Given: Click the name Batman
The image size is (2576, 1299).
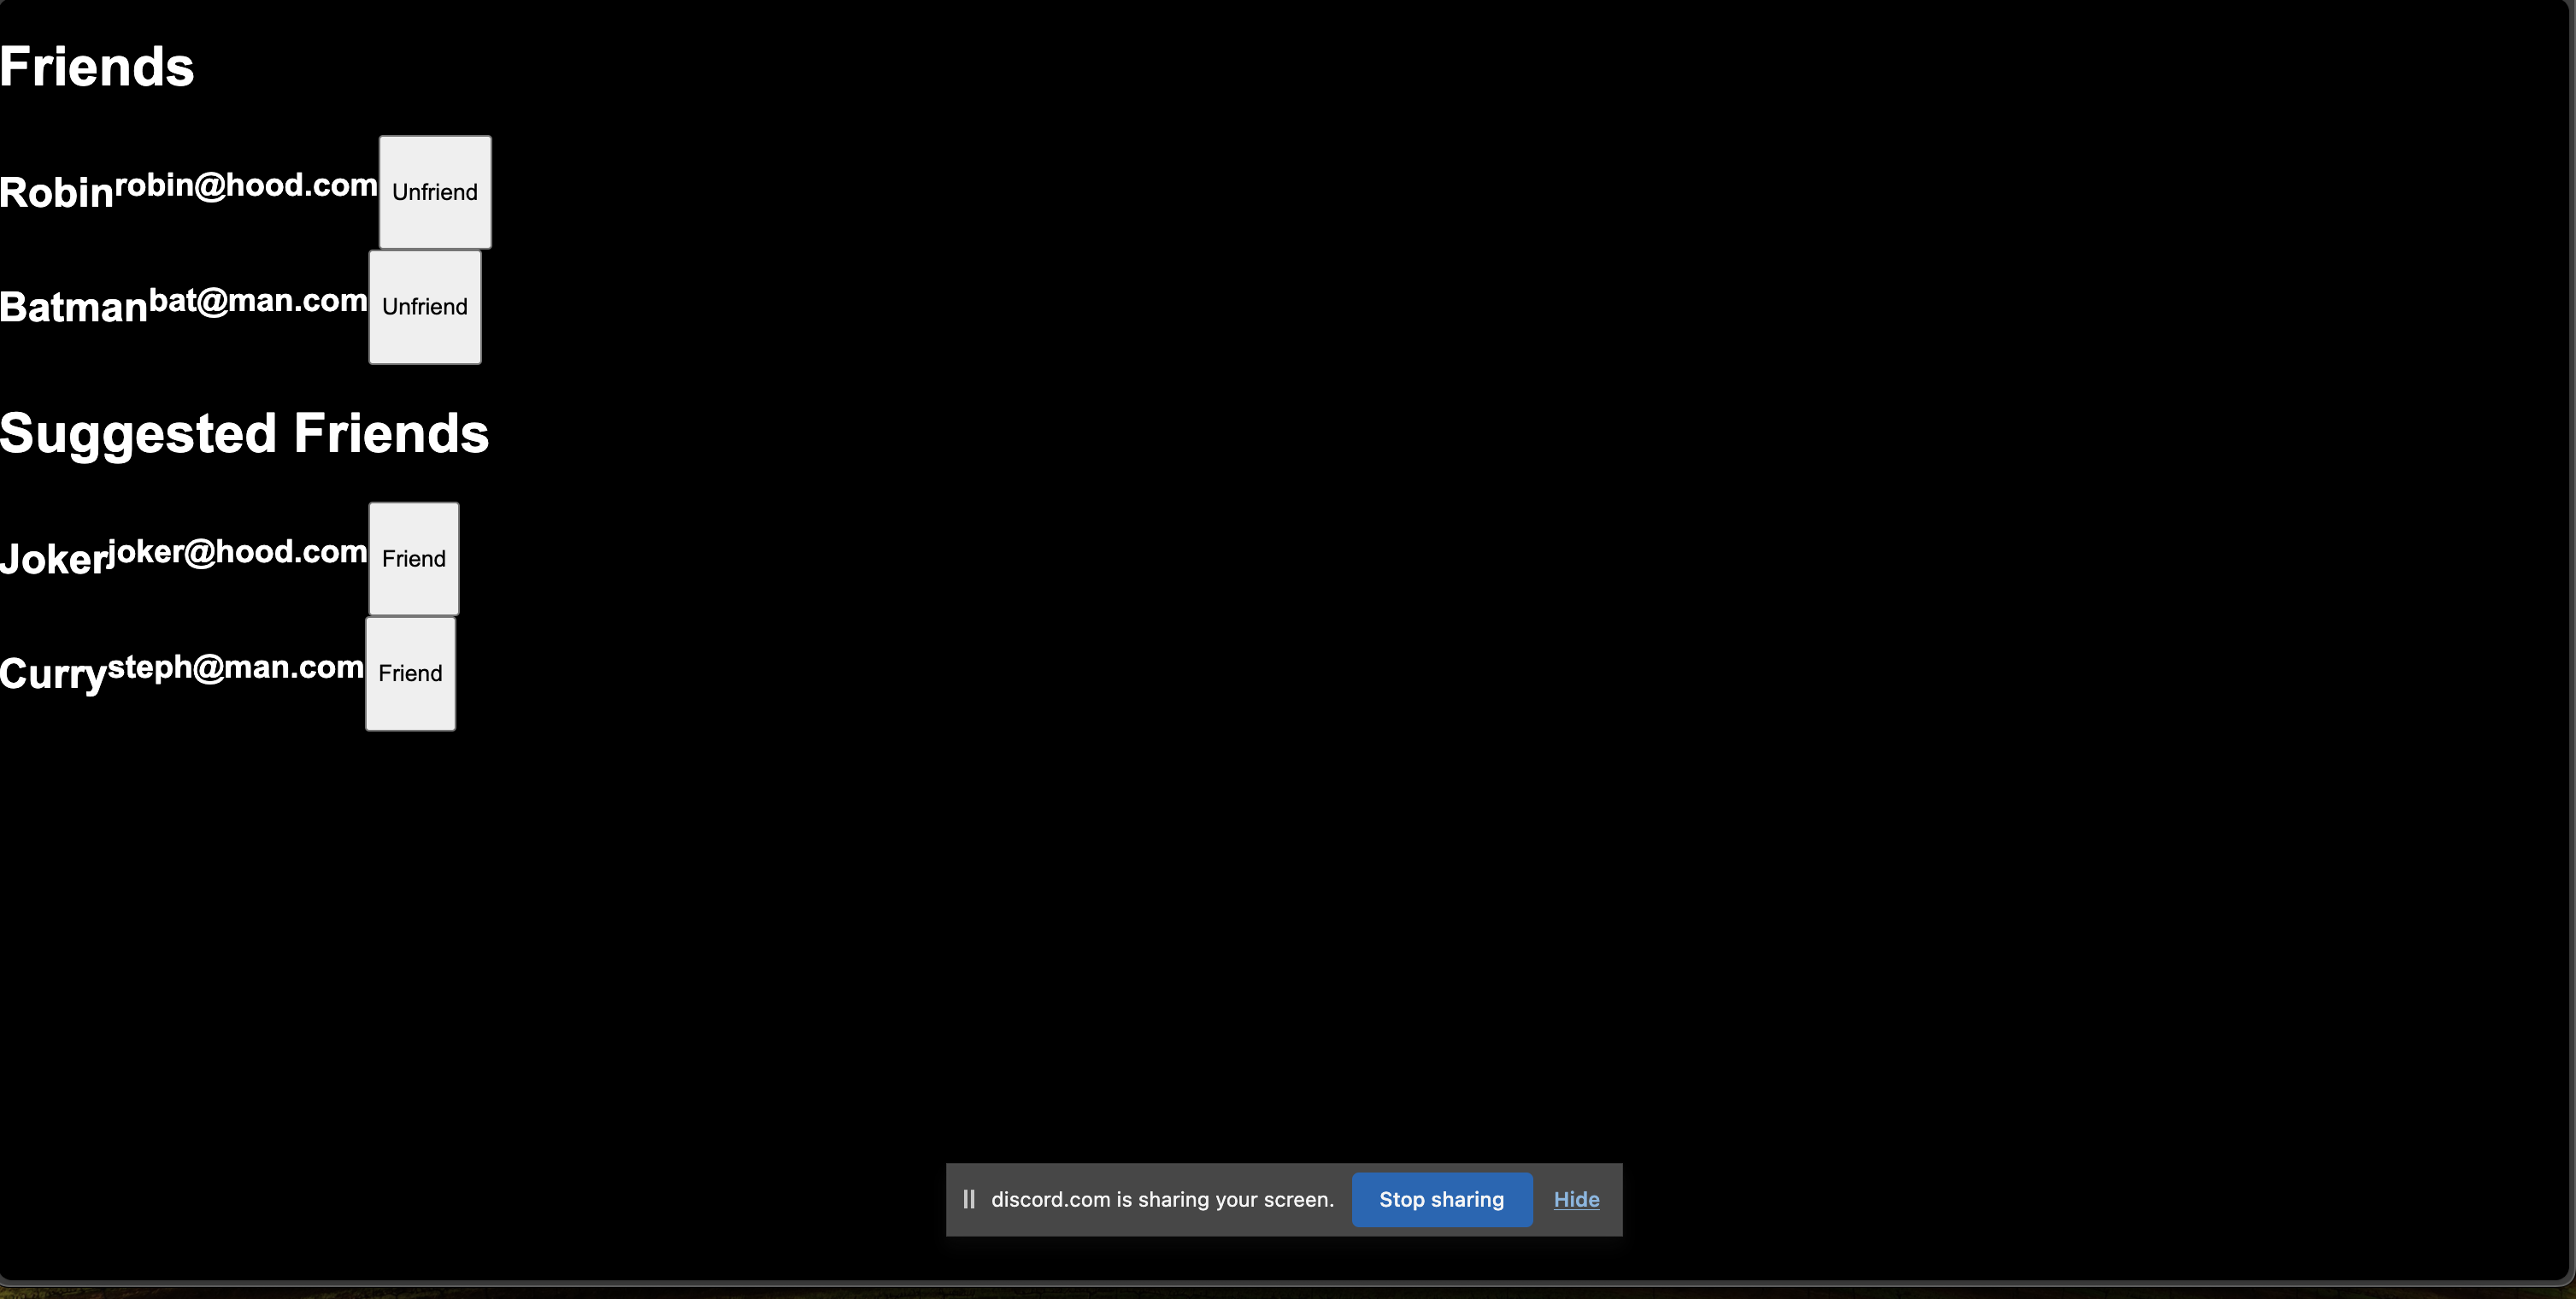Looking at the screenshot, I should pyautogui.click(x=73, y=308).
